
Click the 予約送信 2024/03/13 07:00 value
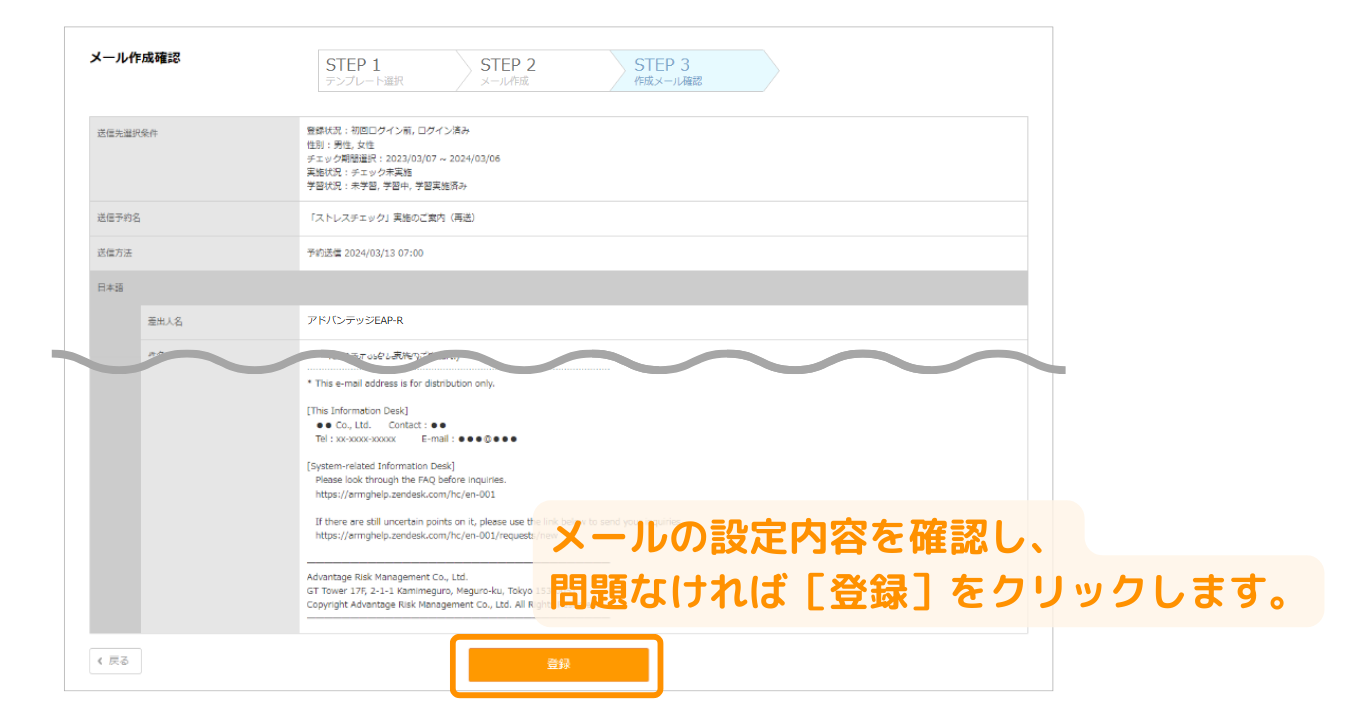click(x=365, y=253)
